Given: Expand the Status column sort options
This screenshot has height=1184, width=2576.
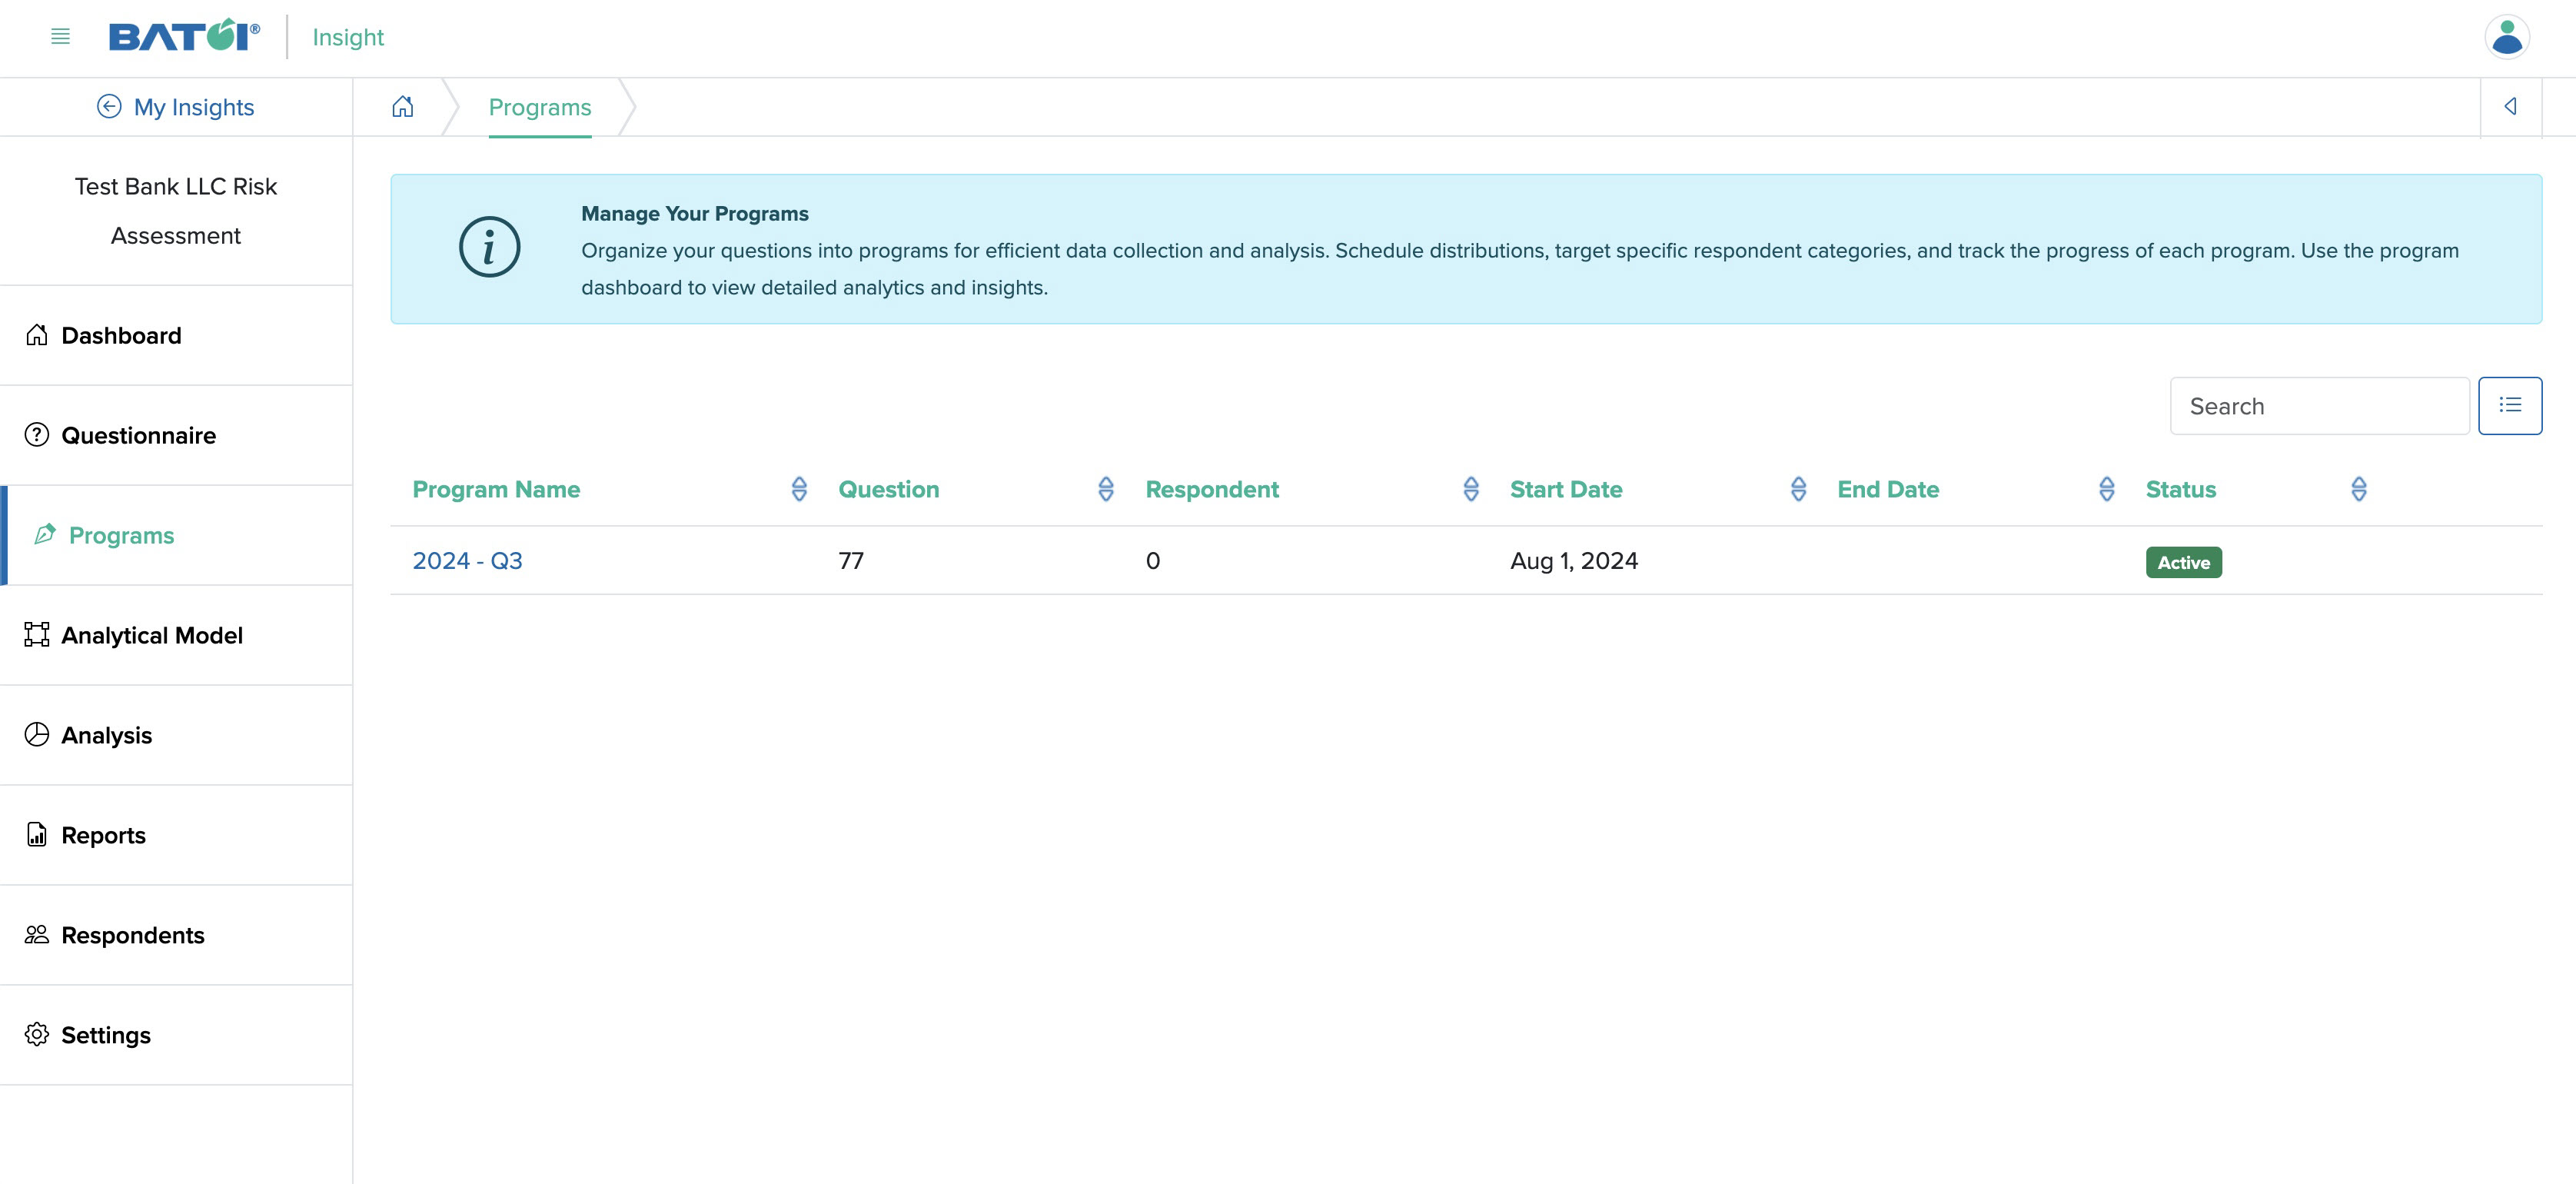Looking at the screenshot, I should pyautogui.click(x=2361, y=487).
